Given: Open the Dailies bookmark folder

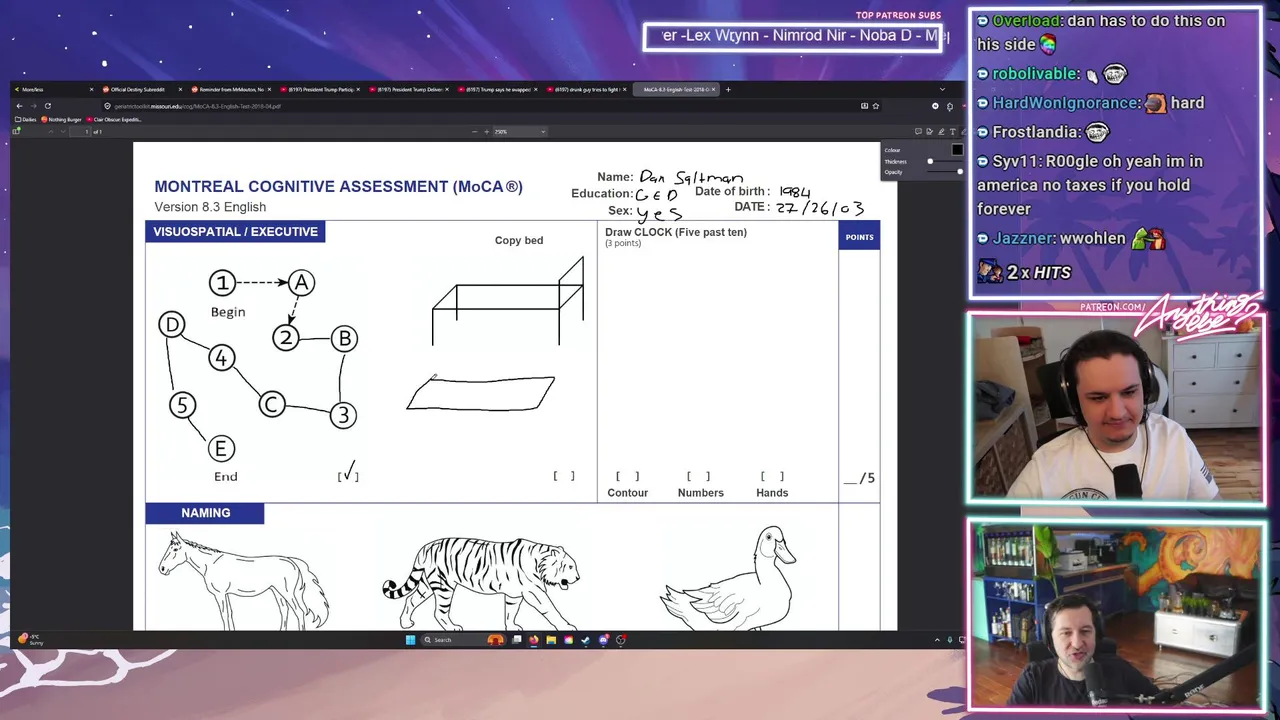Looking at the screenshot, I should tap(26, 119).
